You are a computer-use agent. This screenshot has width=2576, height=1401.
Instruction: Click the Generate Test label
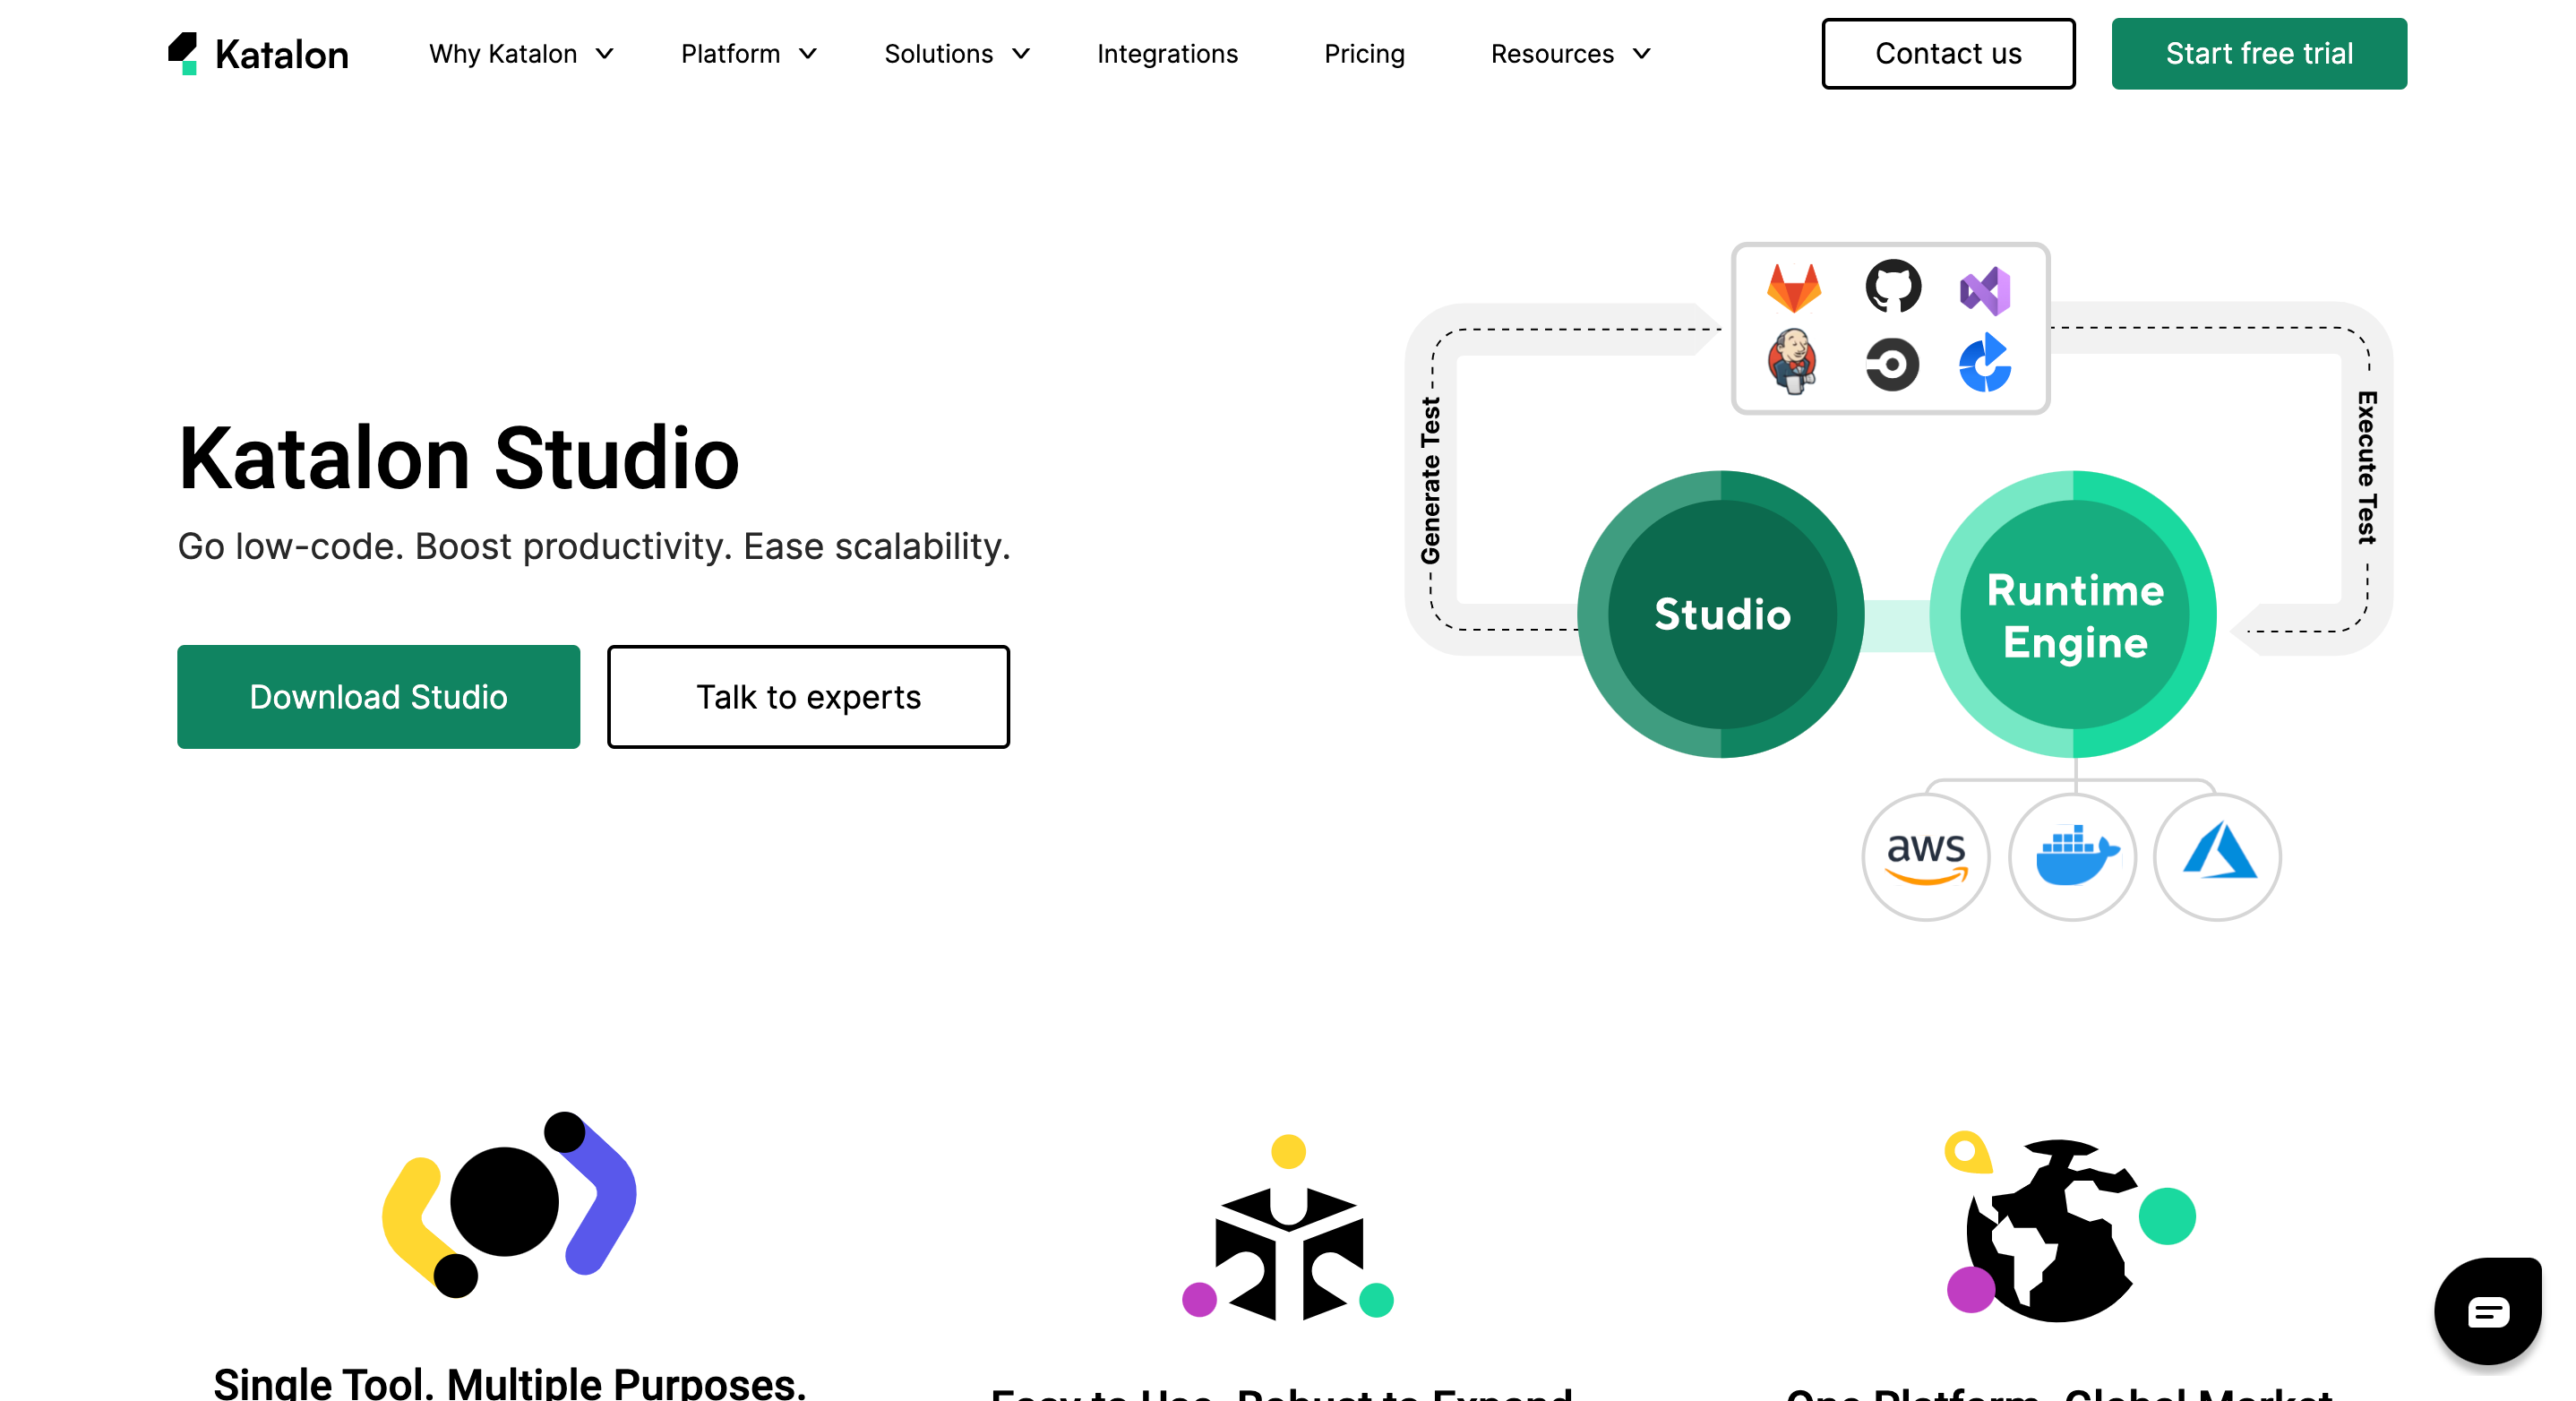1431,481
